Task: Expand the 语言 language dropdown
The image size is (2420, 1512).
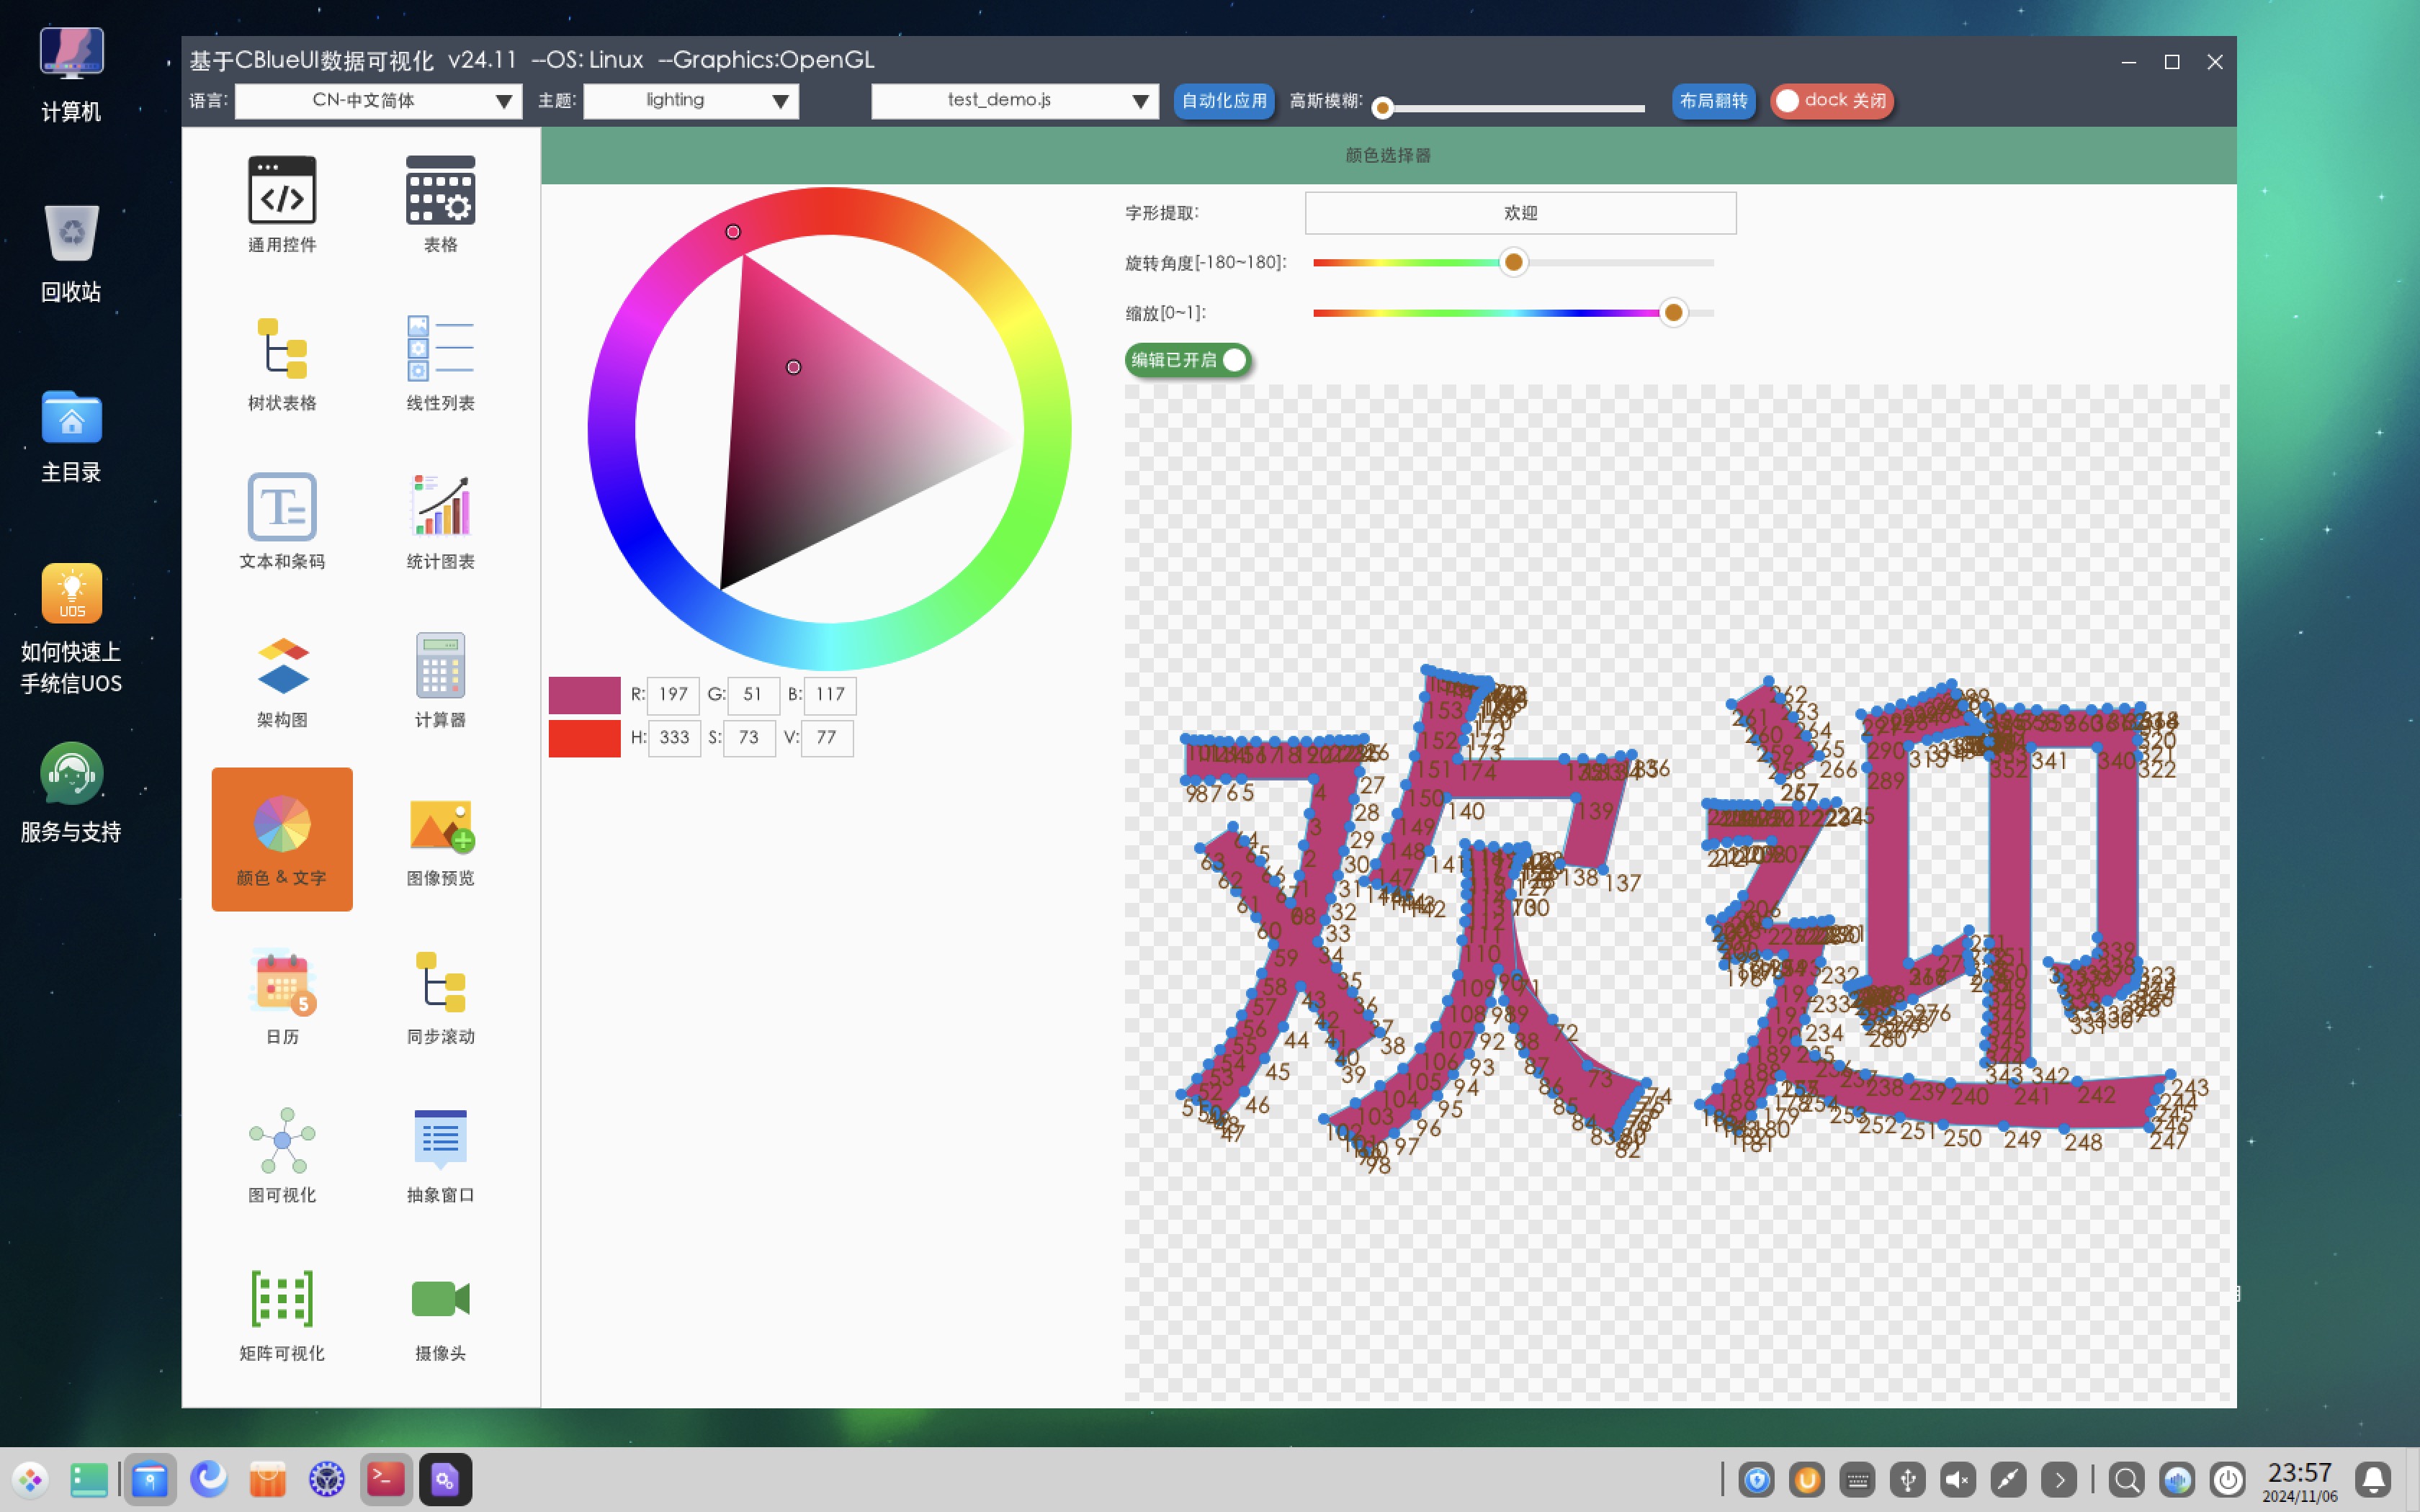Action: point(378,101)
